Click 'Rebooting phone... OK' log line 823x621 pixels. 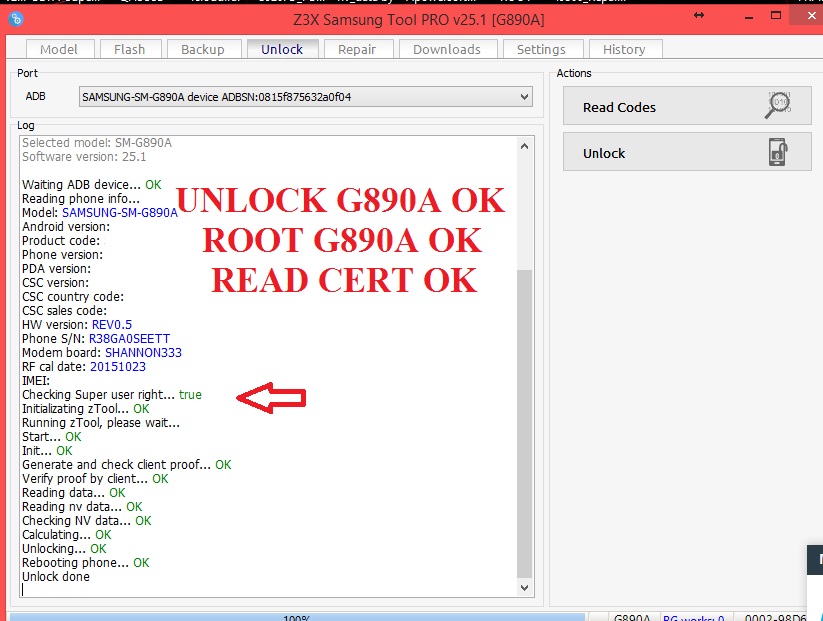tap(86, 563)
